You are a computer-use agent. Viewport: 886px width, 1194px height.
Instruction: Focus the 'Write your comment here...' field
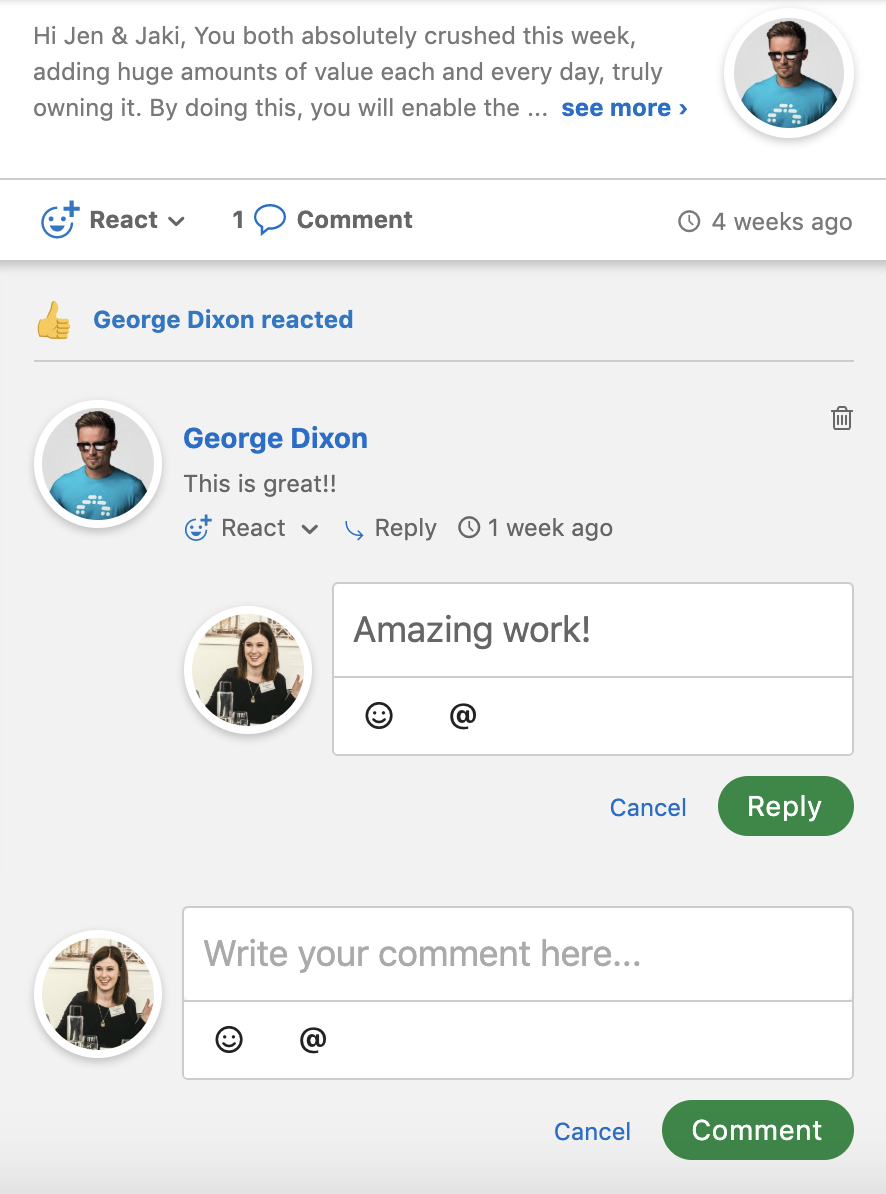[x=518, y=954]
